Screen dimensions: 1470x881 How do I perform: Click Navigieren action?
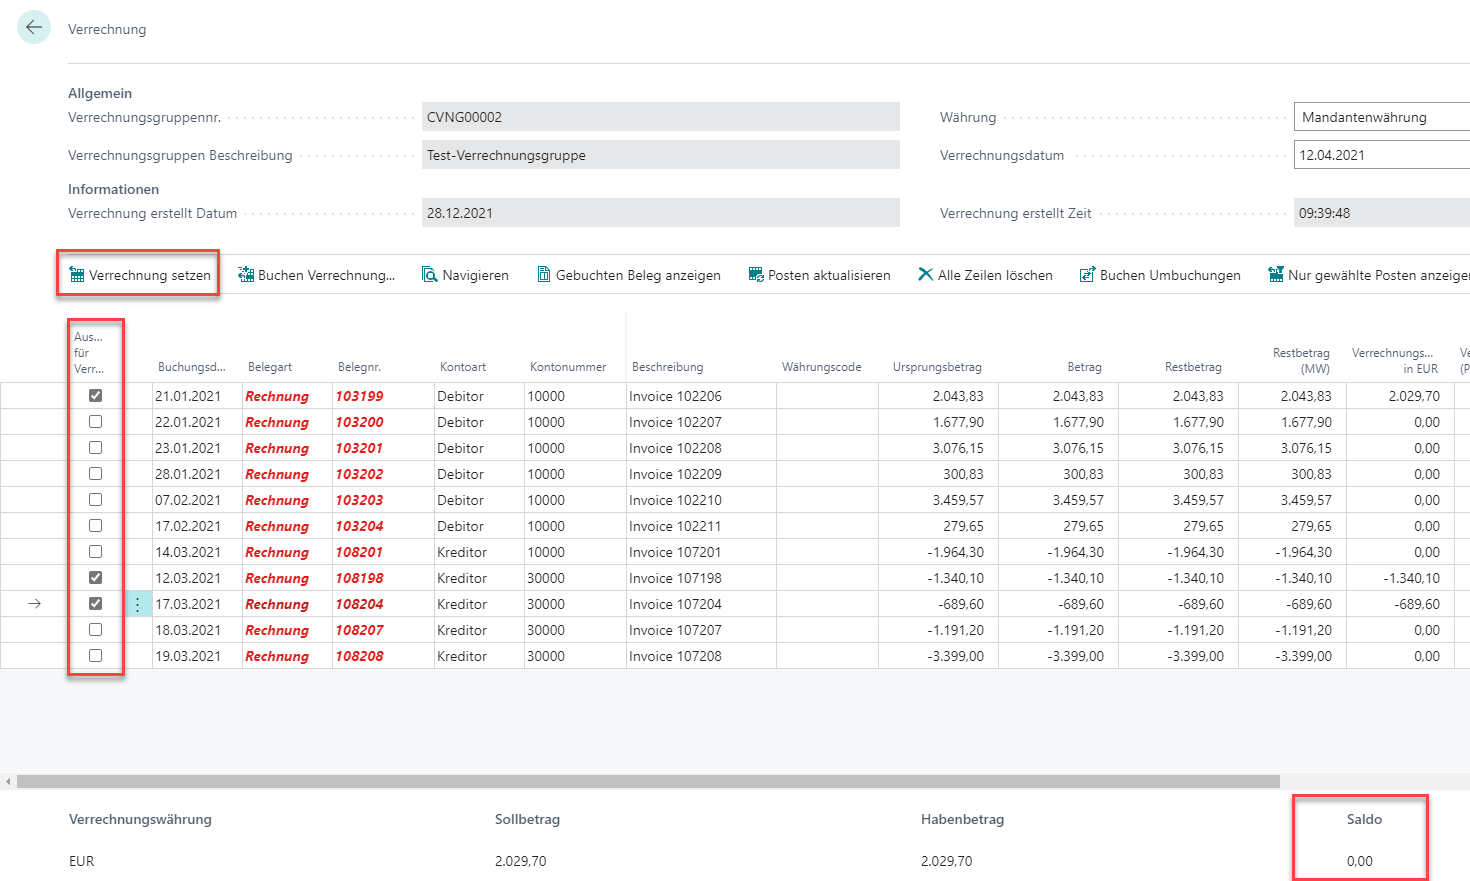pos(465,275)
